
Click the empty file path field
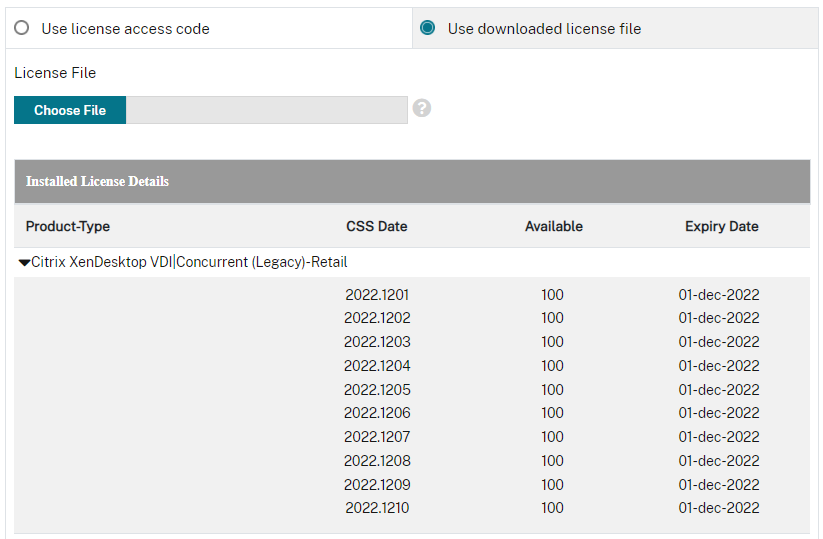click(x=266, y=110)
